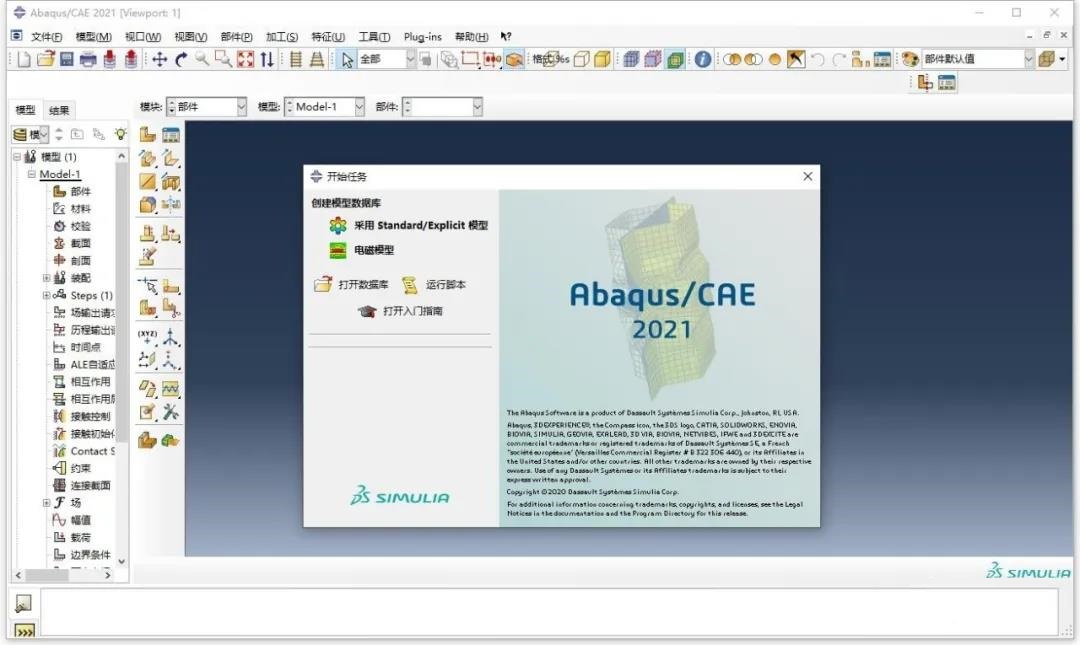
Task: Switch to the 结果 tree tab
Action: click(58, 110)
